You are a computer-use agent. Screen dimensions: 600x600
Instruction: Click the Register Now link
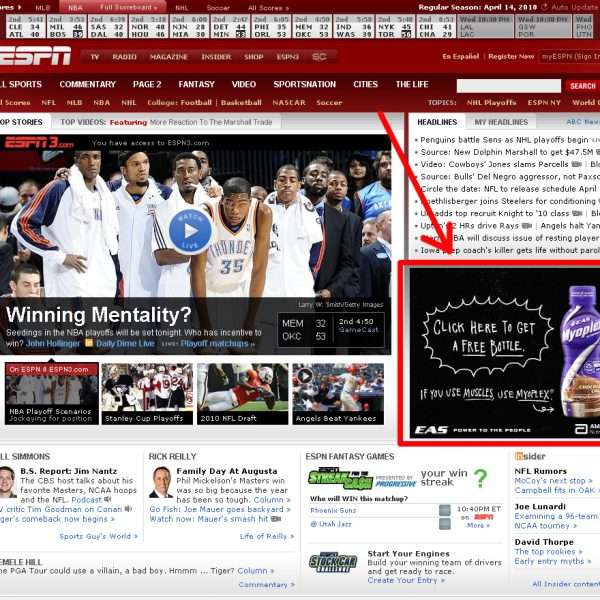tap(511, 57)
